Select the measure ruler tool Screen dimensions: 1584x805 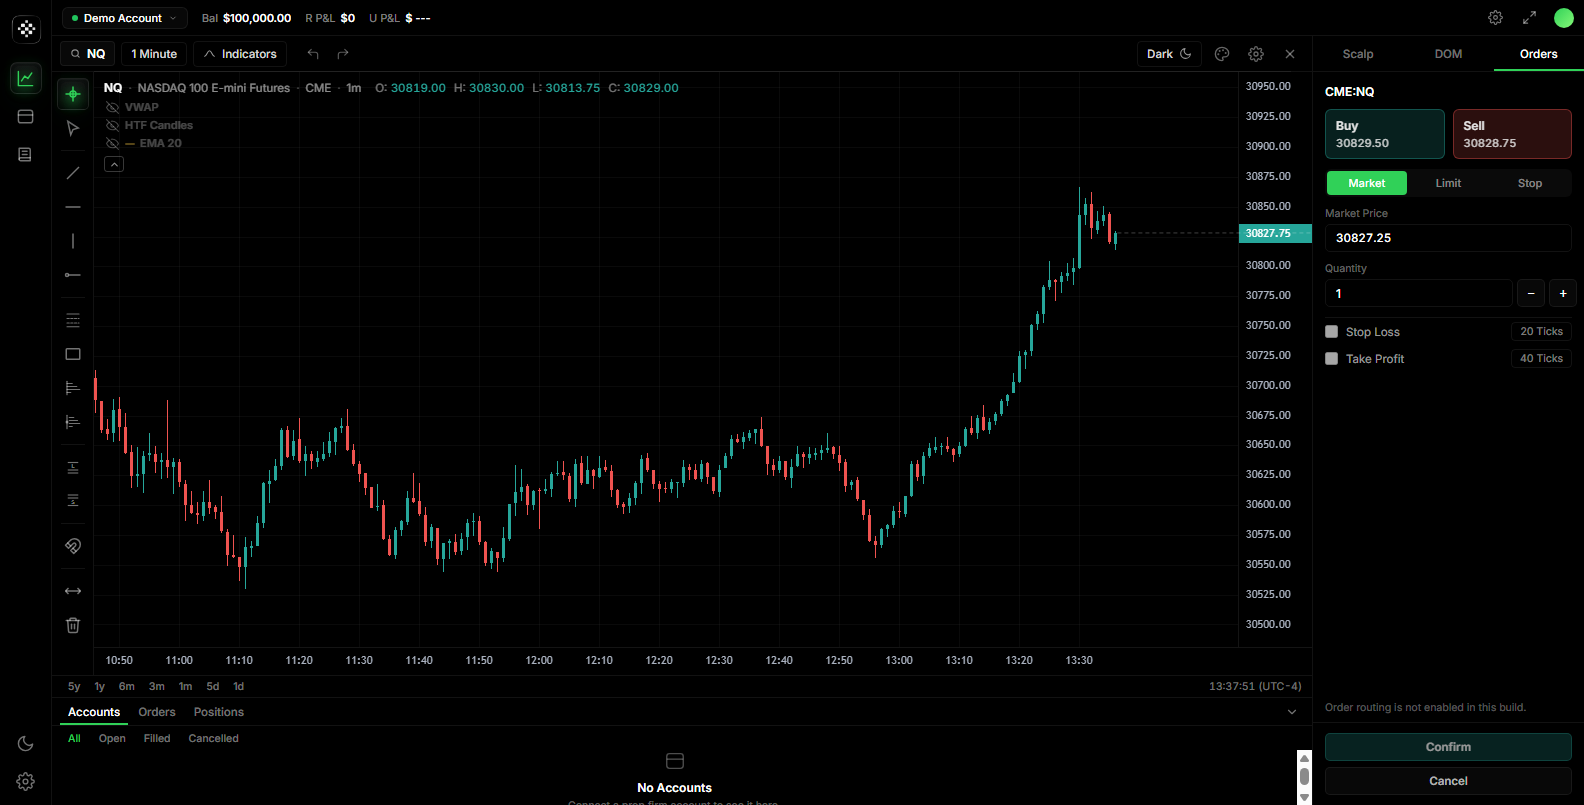pyautogui.click(x=73, y=591)
